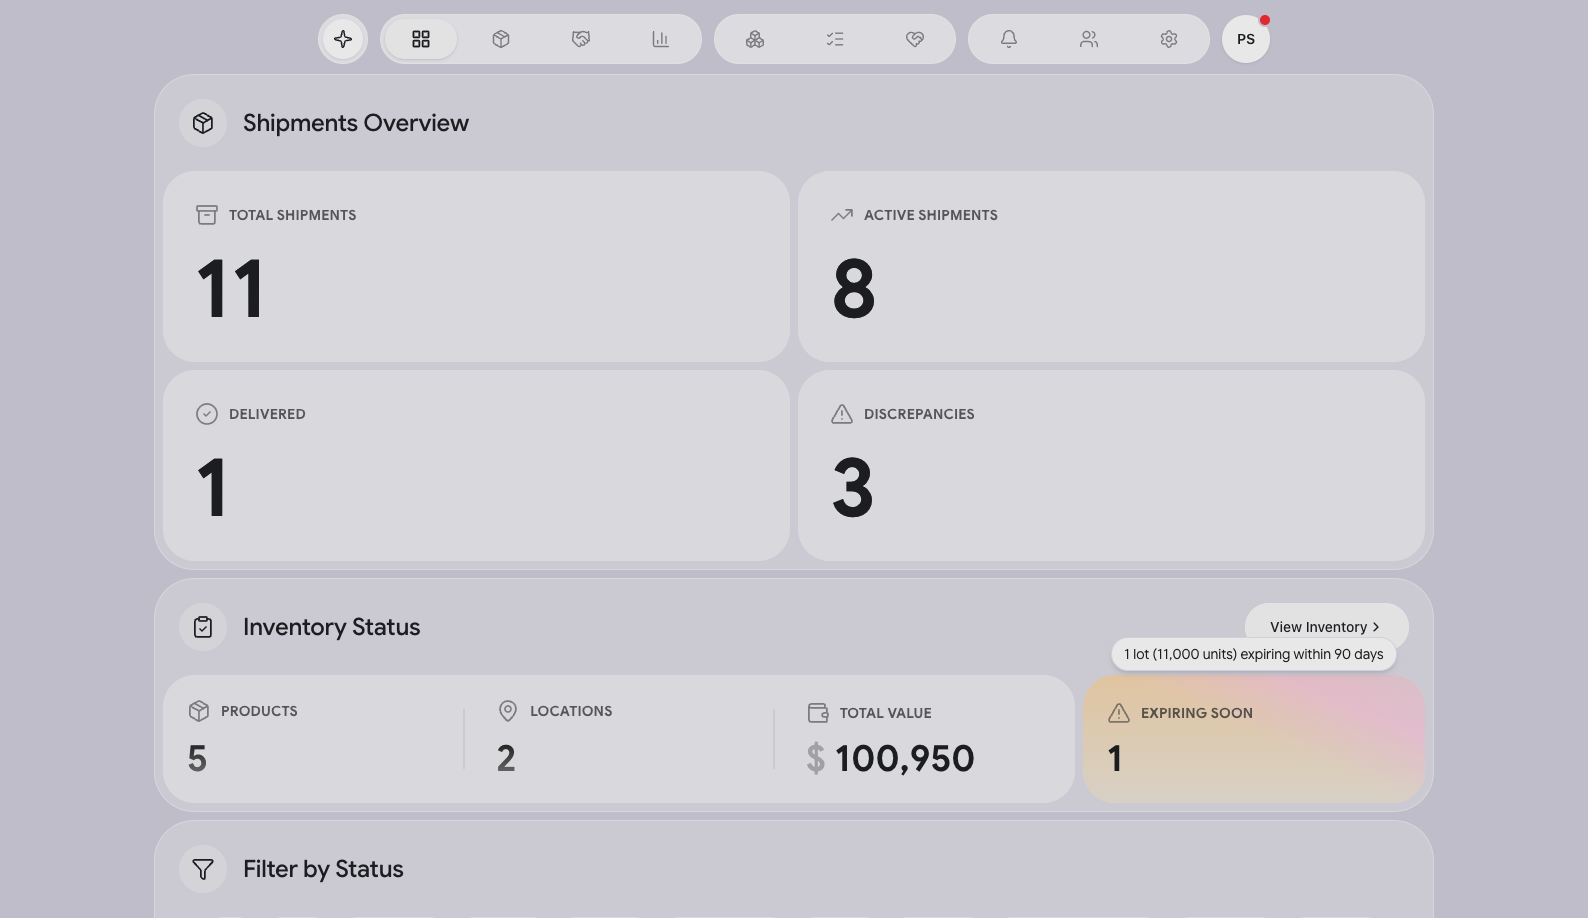The image size is (1588, 918).
Task: Click the TOTAL VALUE label
Action: 885,713
